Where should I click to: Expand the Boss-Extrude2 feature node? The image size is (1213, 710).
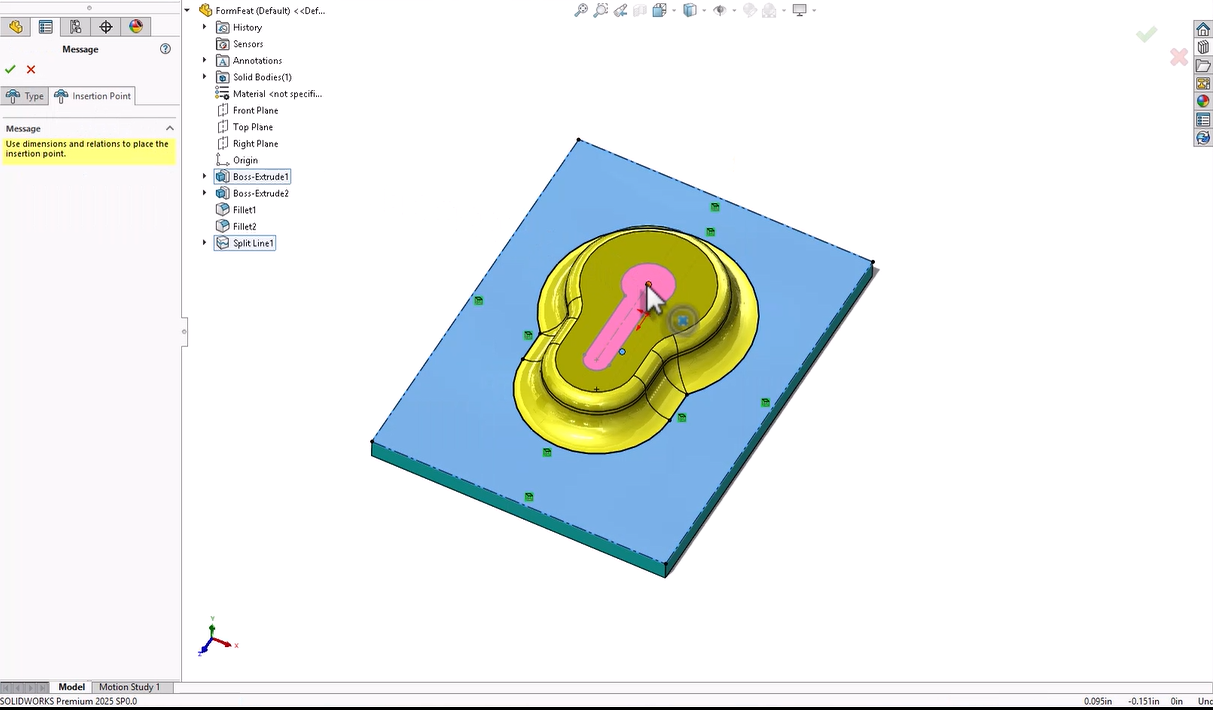205,193
